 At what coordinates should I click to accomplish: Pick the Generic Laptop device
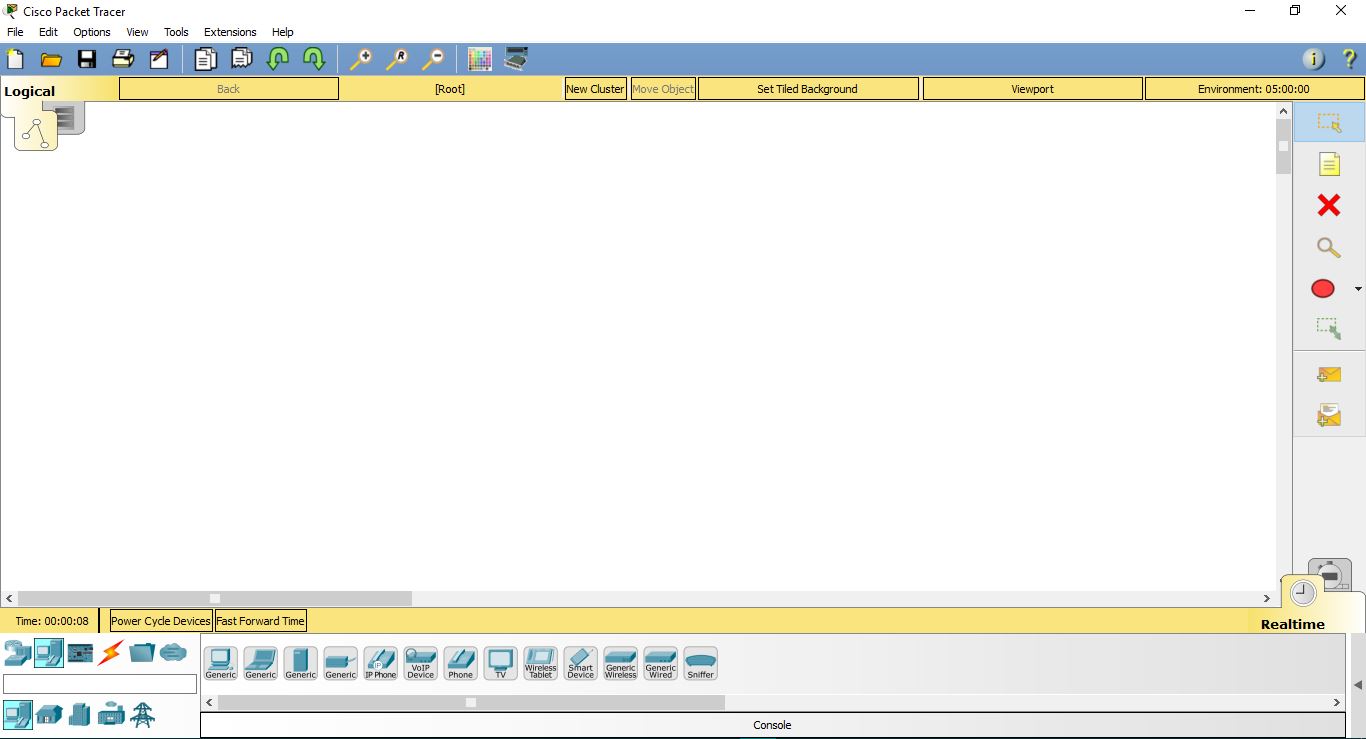point(261,664)
